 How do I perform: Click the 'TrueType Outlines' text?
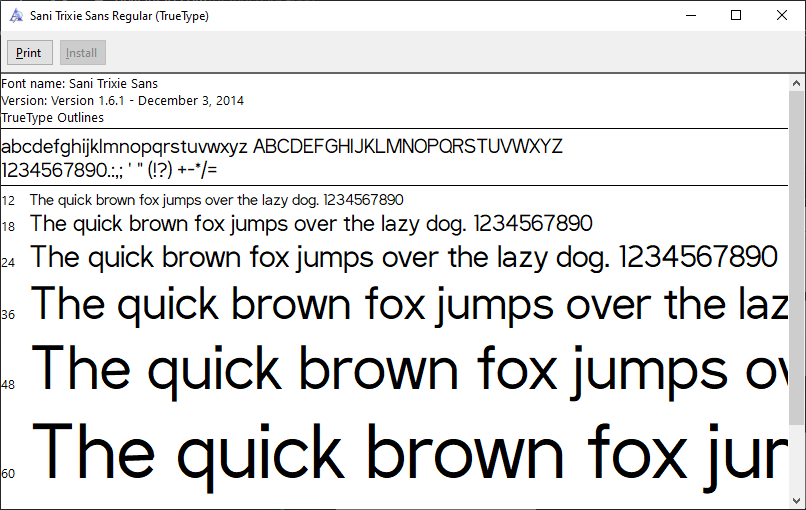[x=52, y=118]
